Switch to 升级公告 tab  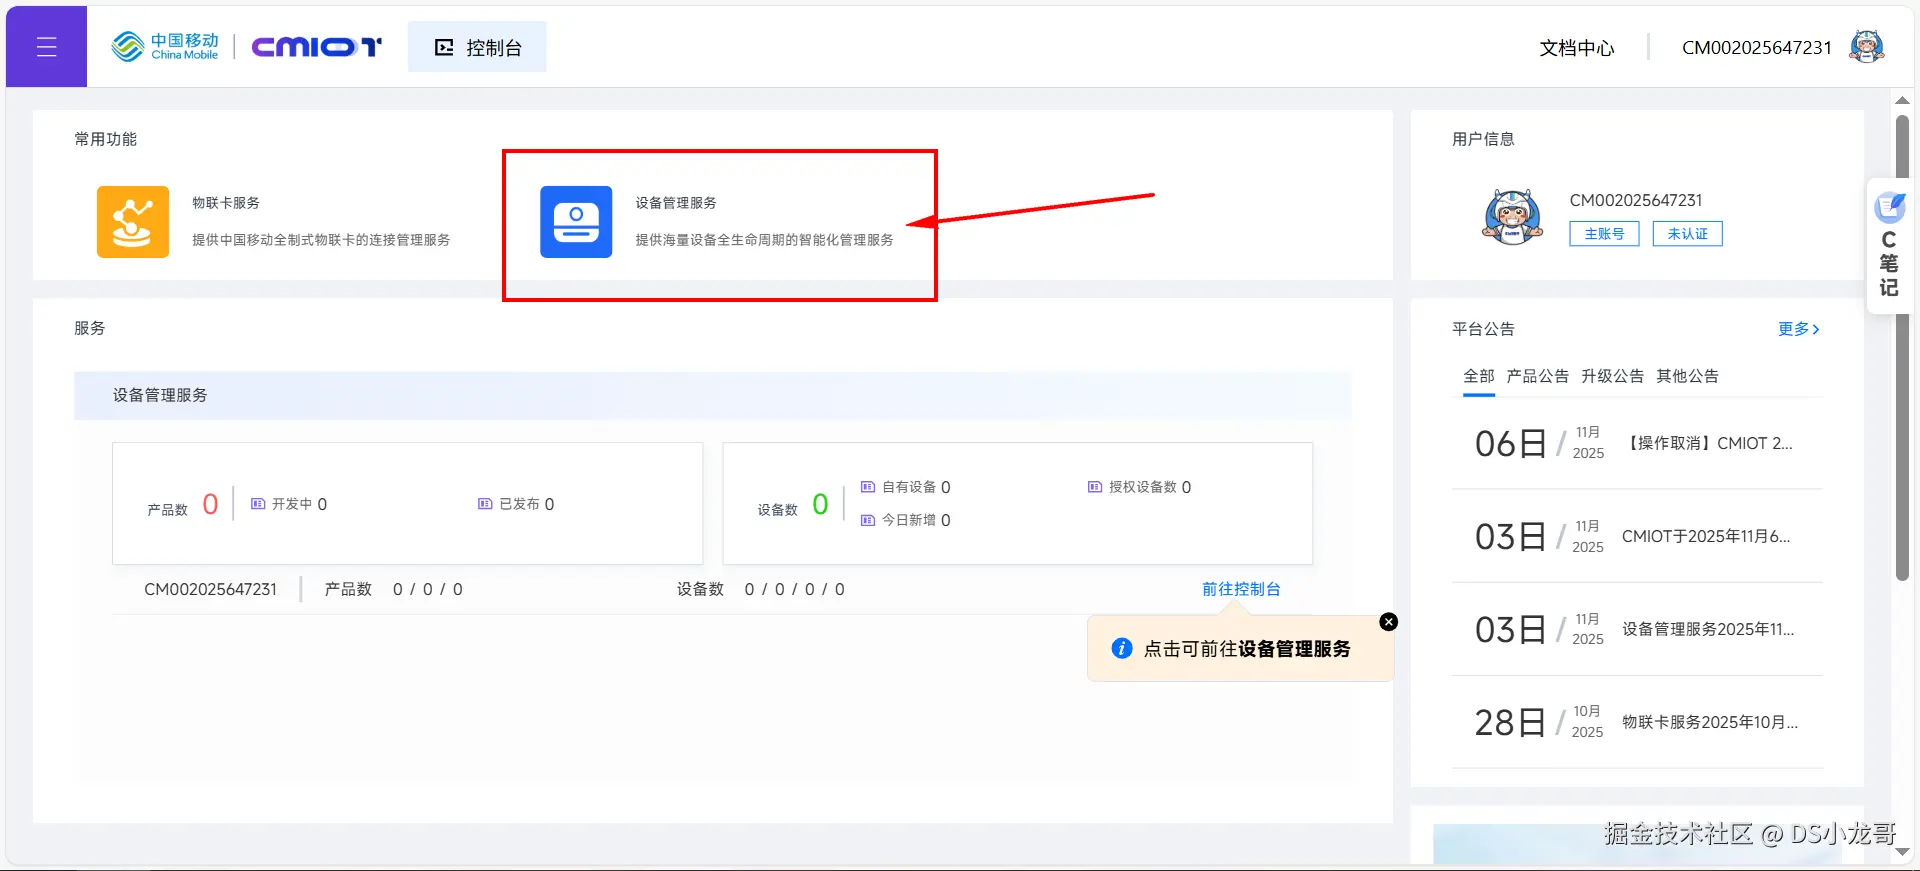point(1612,376)
